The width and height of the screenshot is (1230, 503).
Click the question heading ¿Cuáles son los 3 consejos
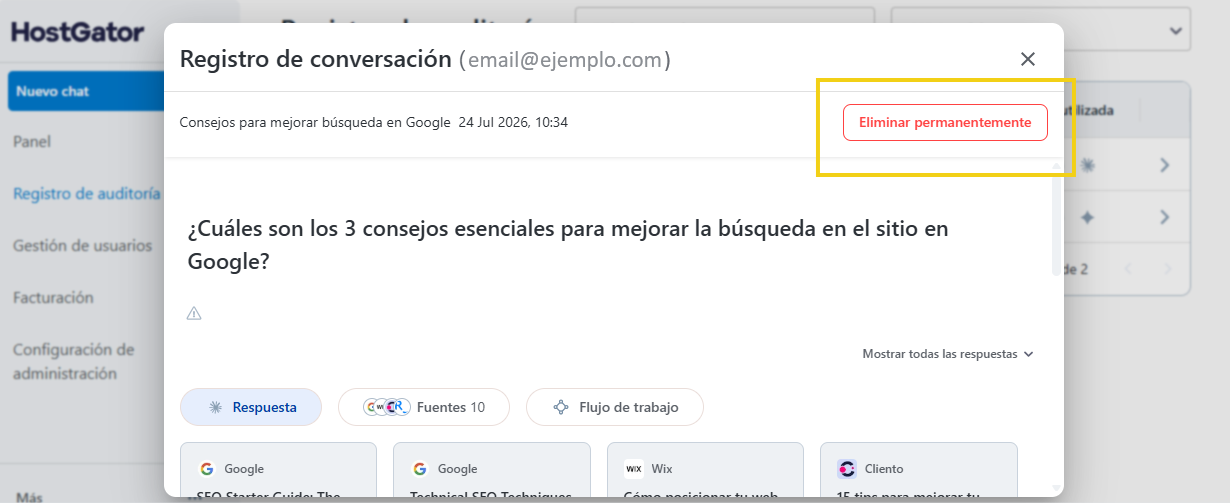pos(568,245)
